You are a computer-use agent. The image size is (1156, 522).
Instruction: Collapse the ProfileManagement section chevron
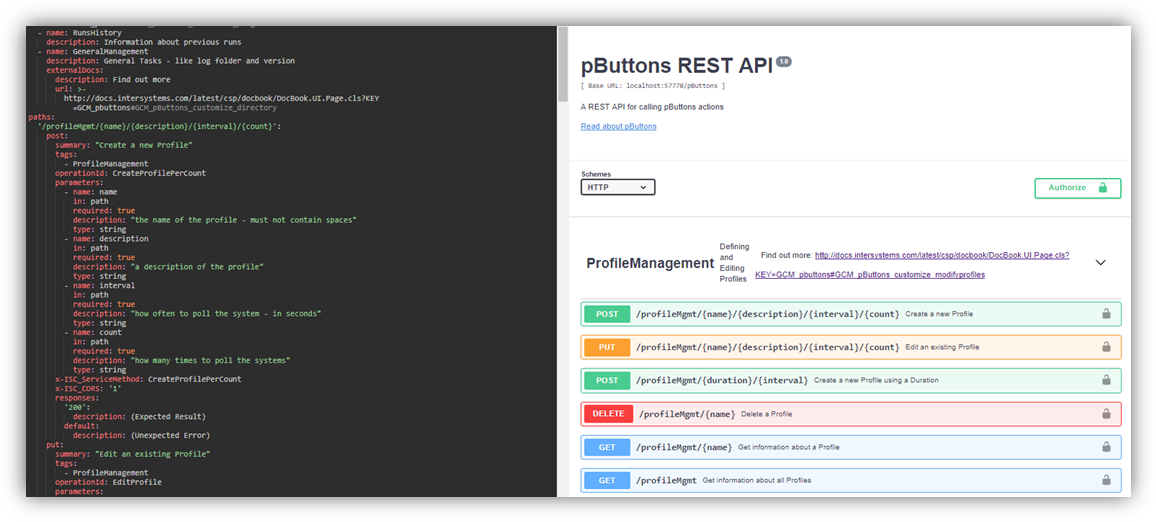[x=1100, y=263]
